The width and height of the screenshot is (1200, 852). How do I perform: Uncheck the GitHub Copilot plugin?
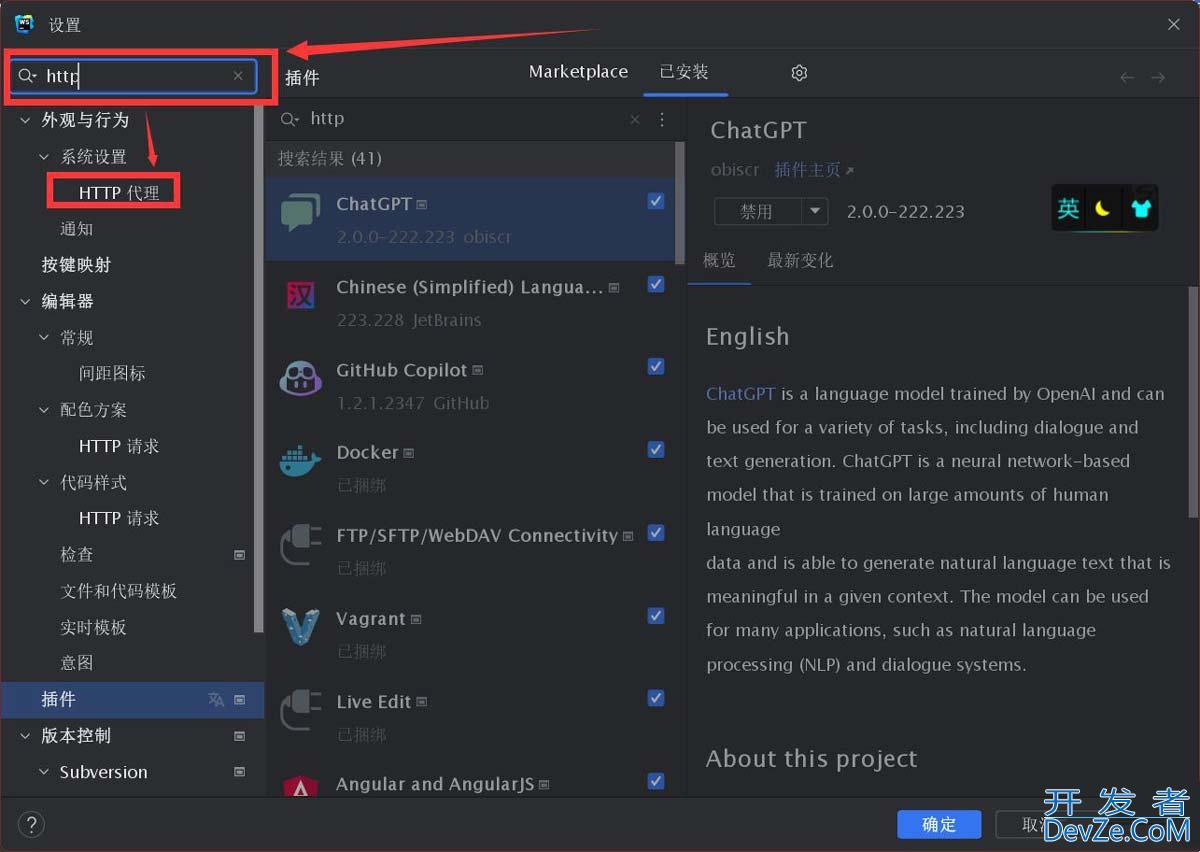[x=656, y=367]
